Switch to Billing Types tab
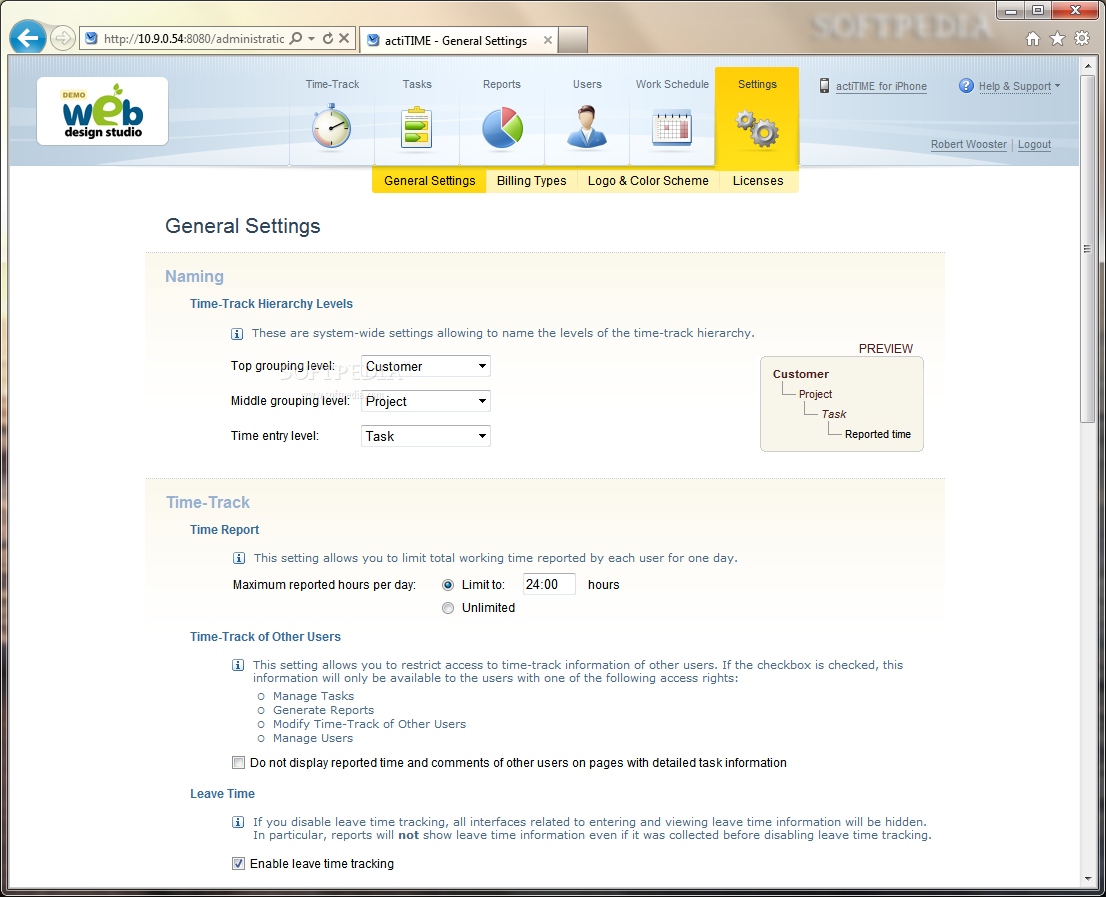1106x897 pixels. coord(531,181)
